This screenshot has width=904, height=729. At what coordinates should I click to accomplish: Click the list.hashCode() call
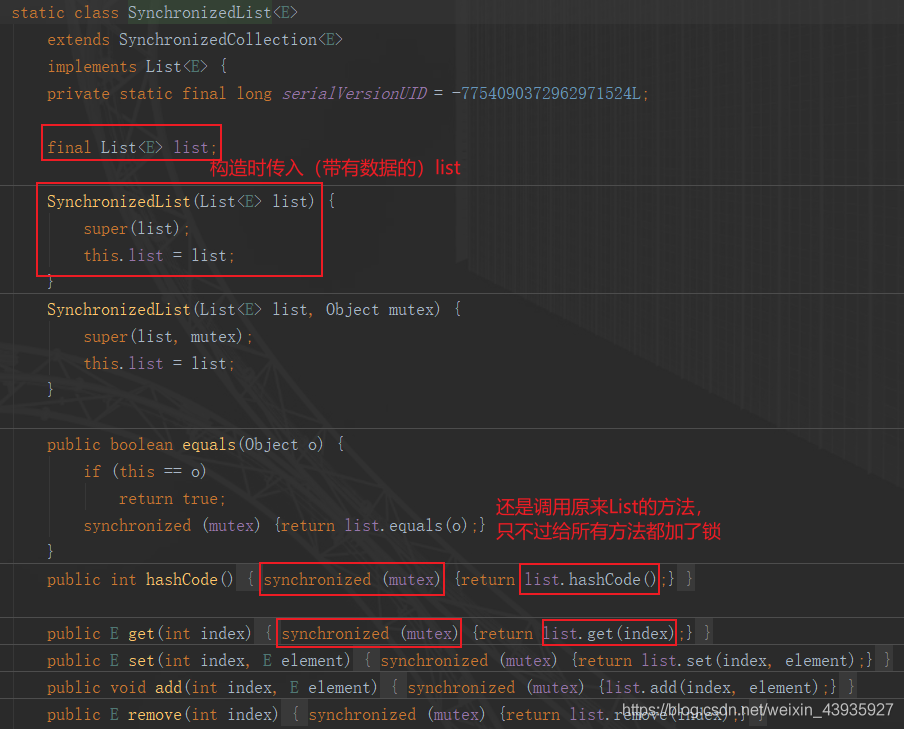[590, 579]
